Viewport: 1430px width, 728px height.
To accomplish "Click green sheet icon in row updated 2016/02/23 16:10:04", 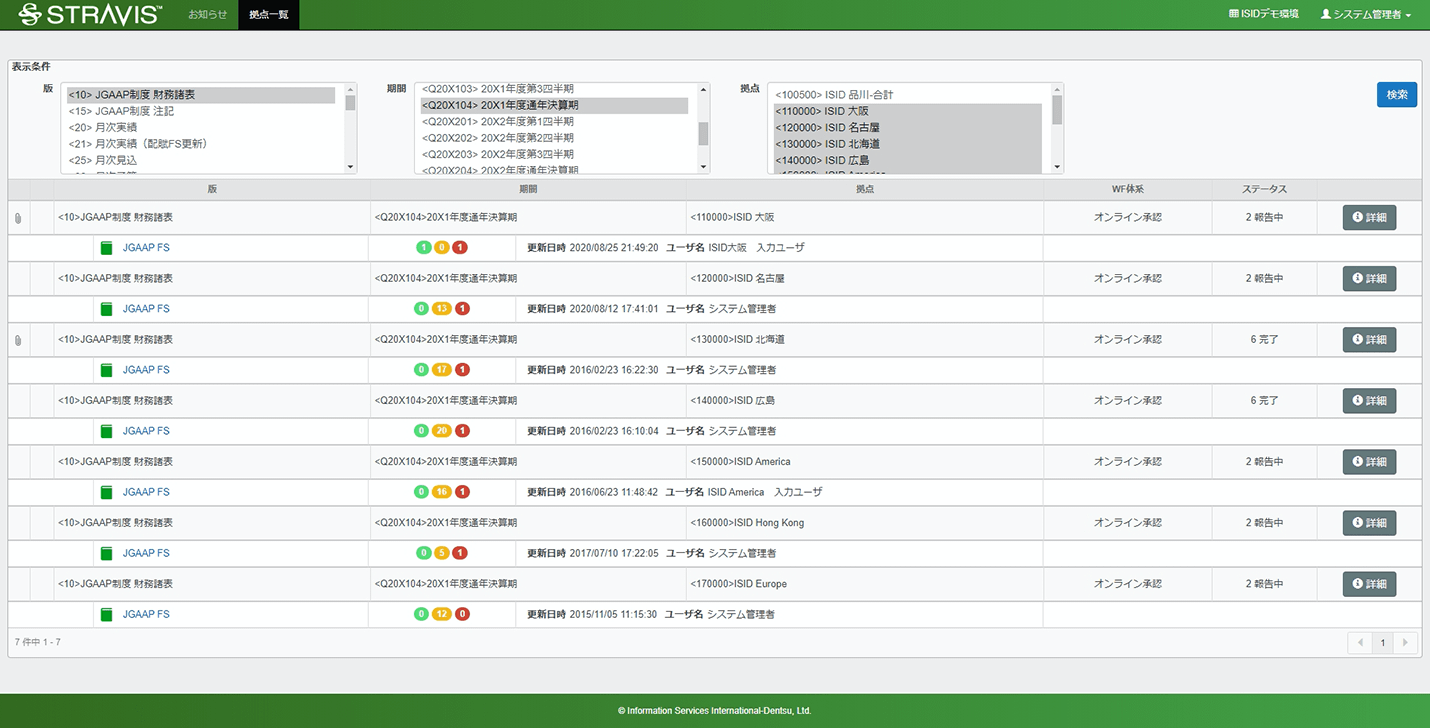I will pos(107,431).
